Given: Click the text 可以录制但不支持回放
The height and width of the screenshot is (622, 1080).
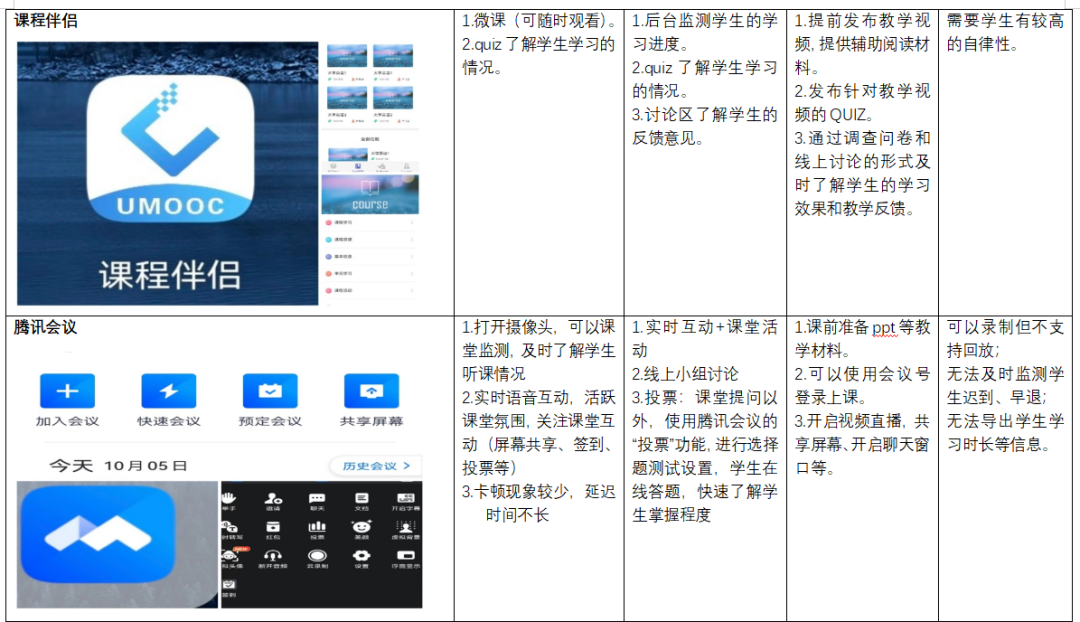Looking at the screenshot, I should [1005, 339].
